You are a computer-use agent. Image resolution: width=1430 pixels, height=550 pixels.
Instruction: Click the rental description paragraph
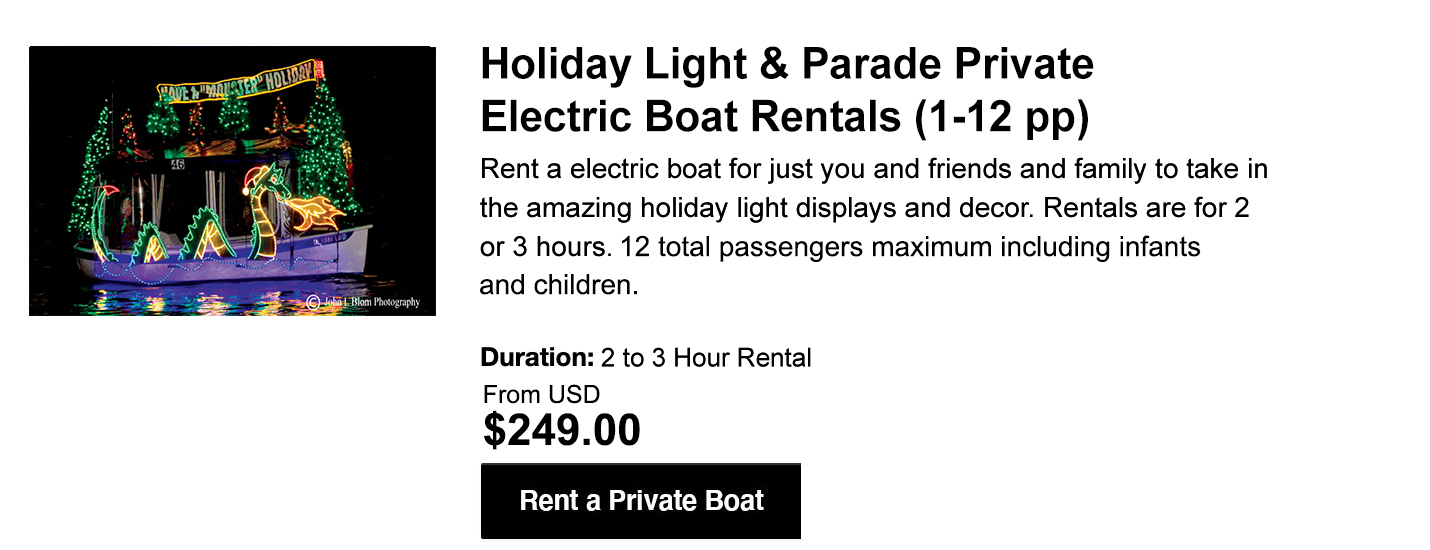(874, 227)
